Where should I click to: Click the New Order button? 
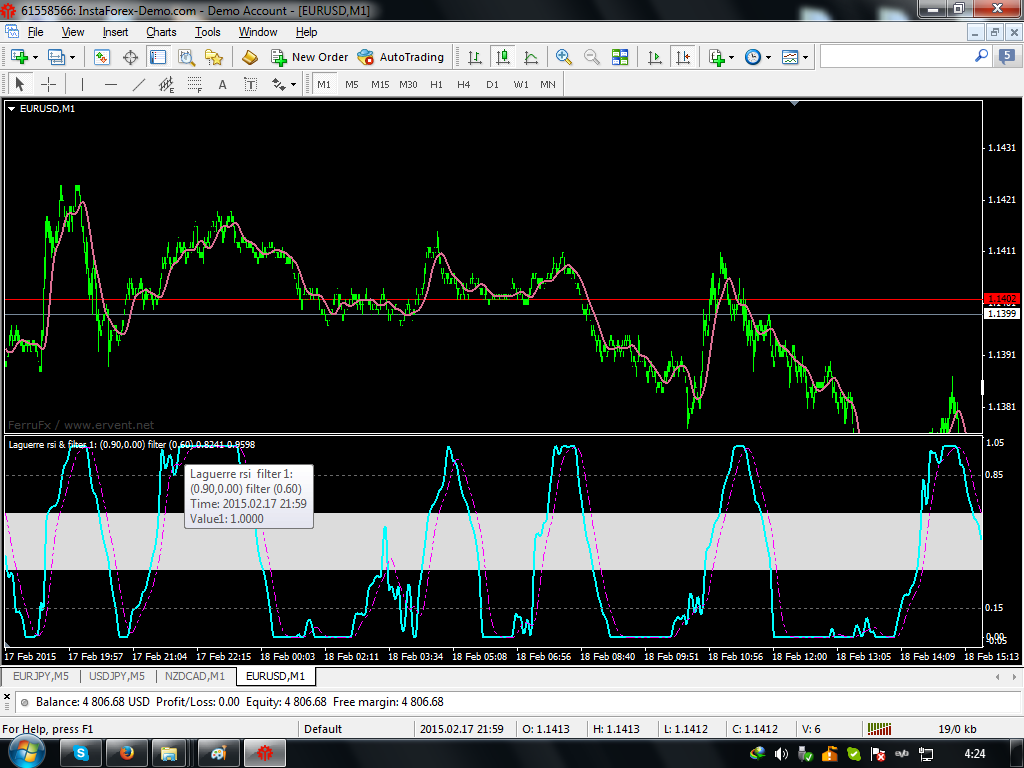pos(310,57)
